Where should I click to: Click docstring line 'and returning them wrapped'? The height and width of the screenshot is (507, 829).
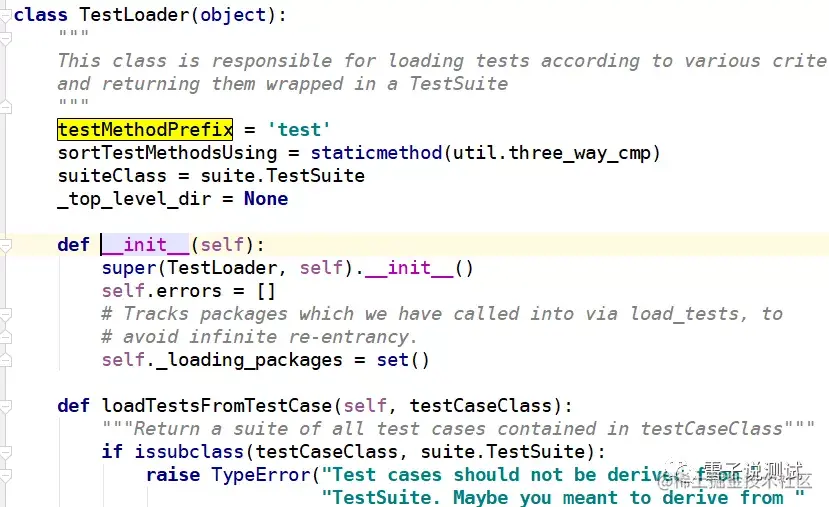pos(283,84)
